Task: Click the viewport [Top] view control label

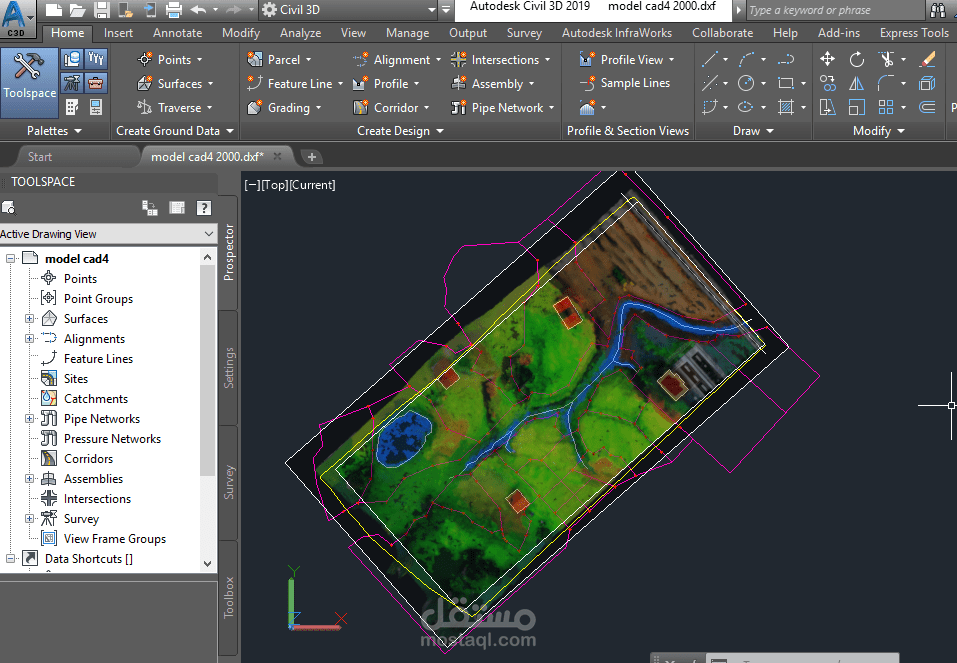Action: (x=275, y=185)
